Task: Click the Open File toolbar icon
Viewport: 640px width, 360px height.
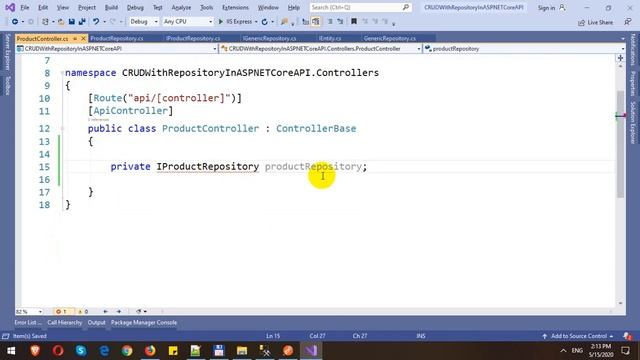Action: [x=61, y=22]
